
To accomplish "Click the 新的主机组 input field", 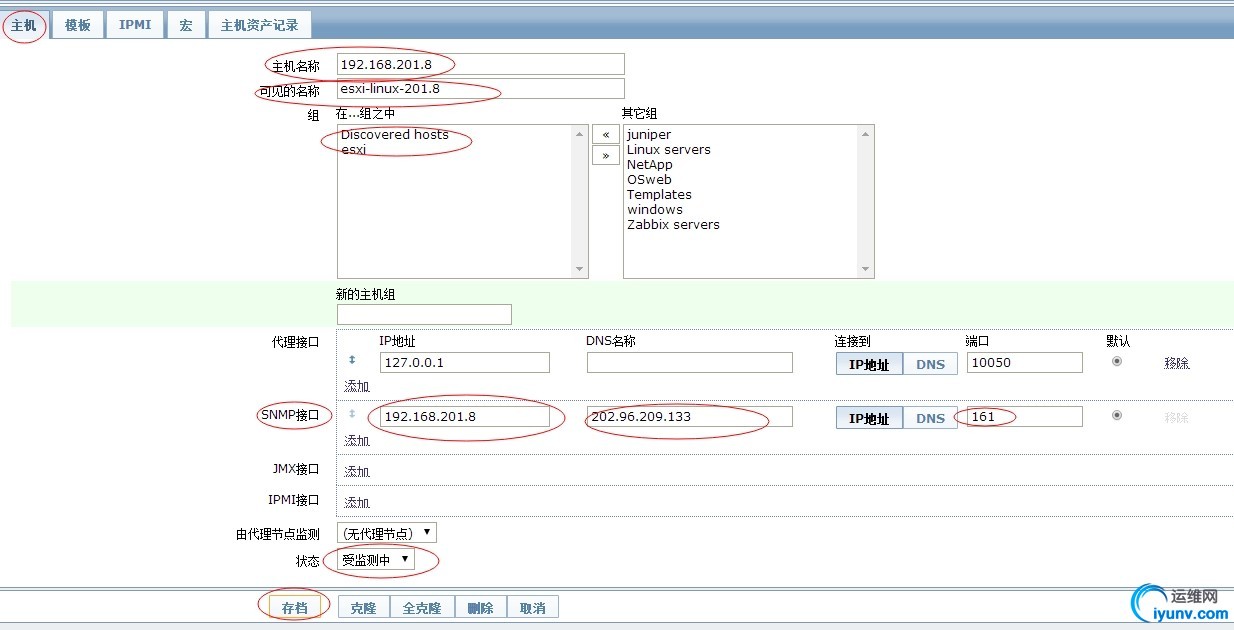I will point(424,314).
